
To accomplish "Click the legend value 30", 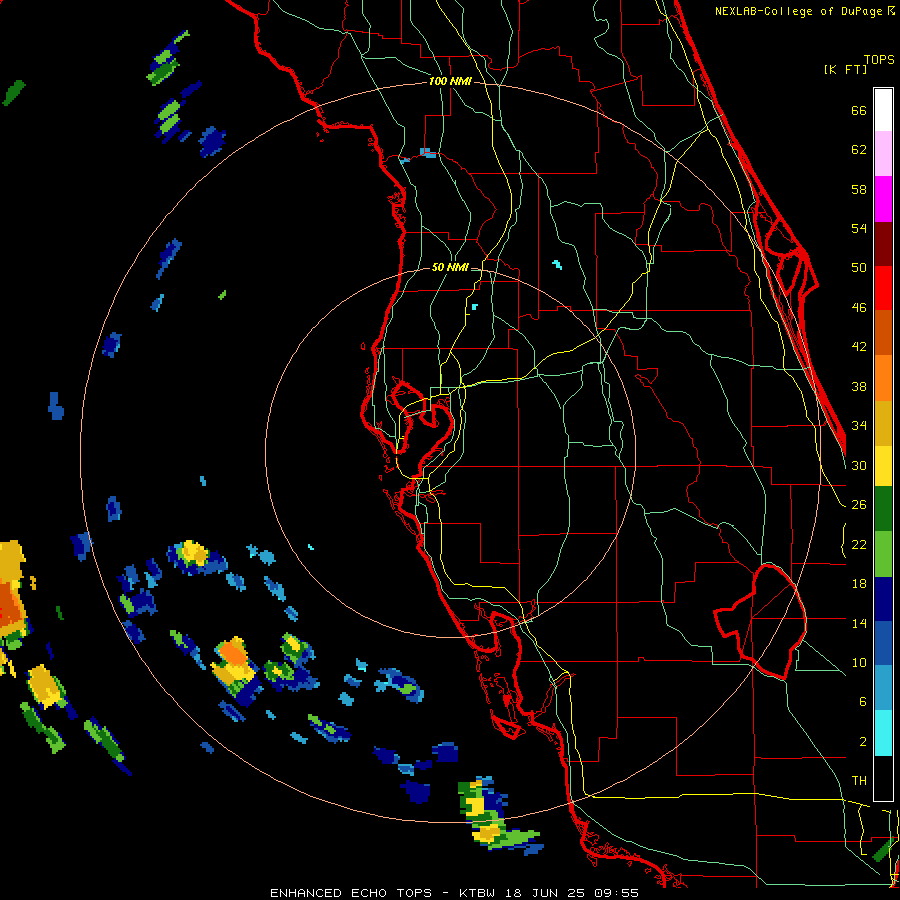I will (x=859, y=465).
